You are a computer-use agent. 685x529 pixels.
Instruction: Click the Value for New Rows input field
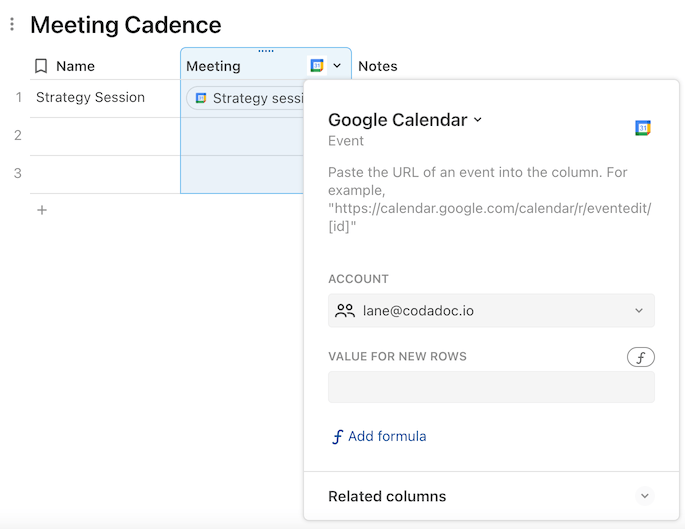[491, 387]
